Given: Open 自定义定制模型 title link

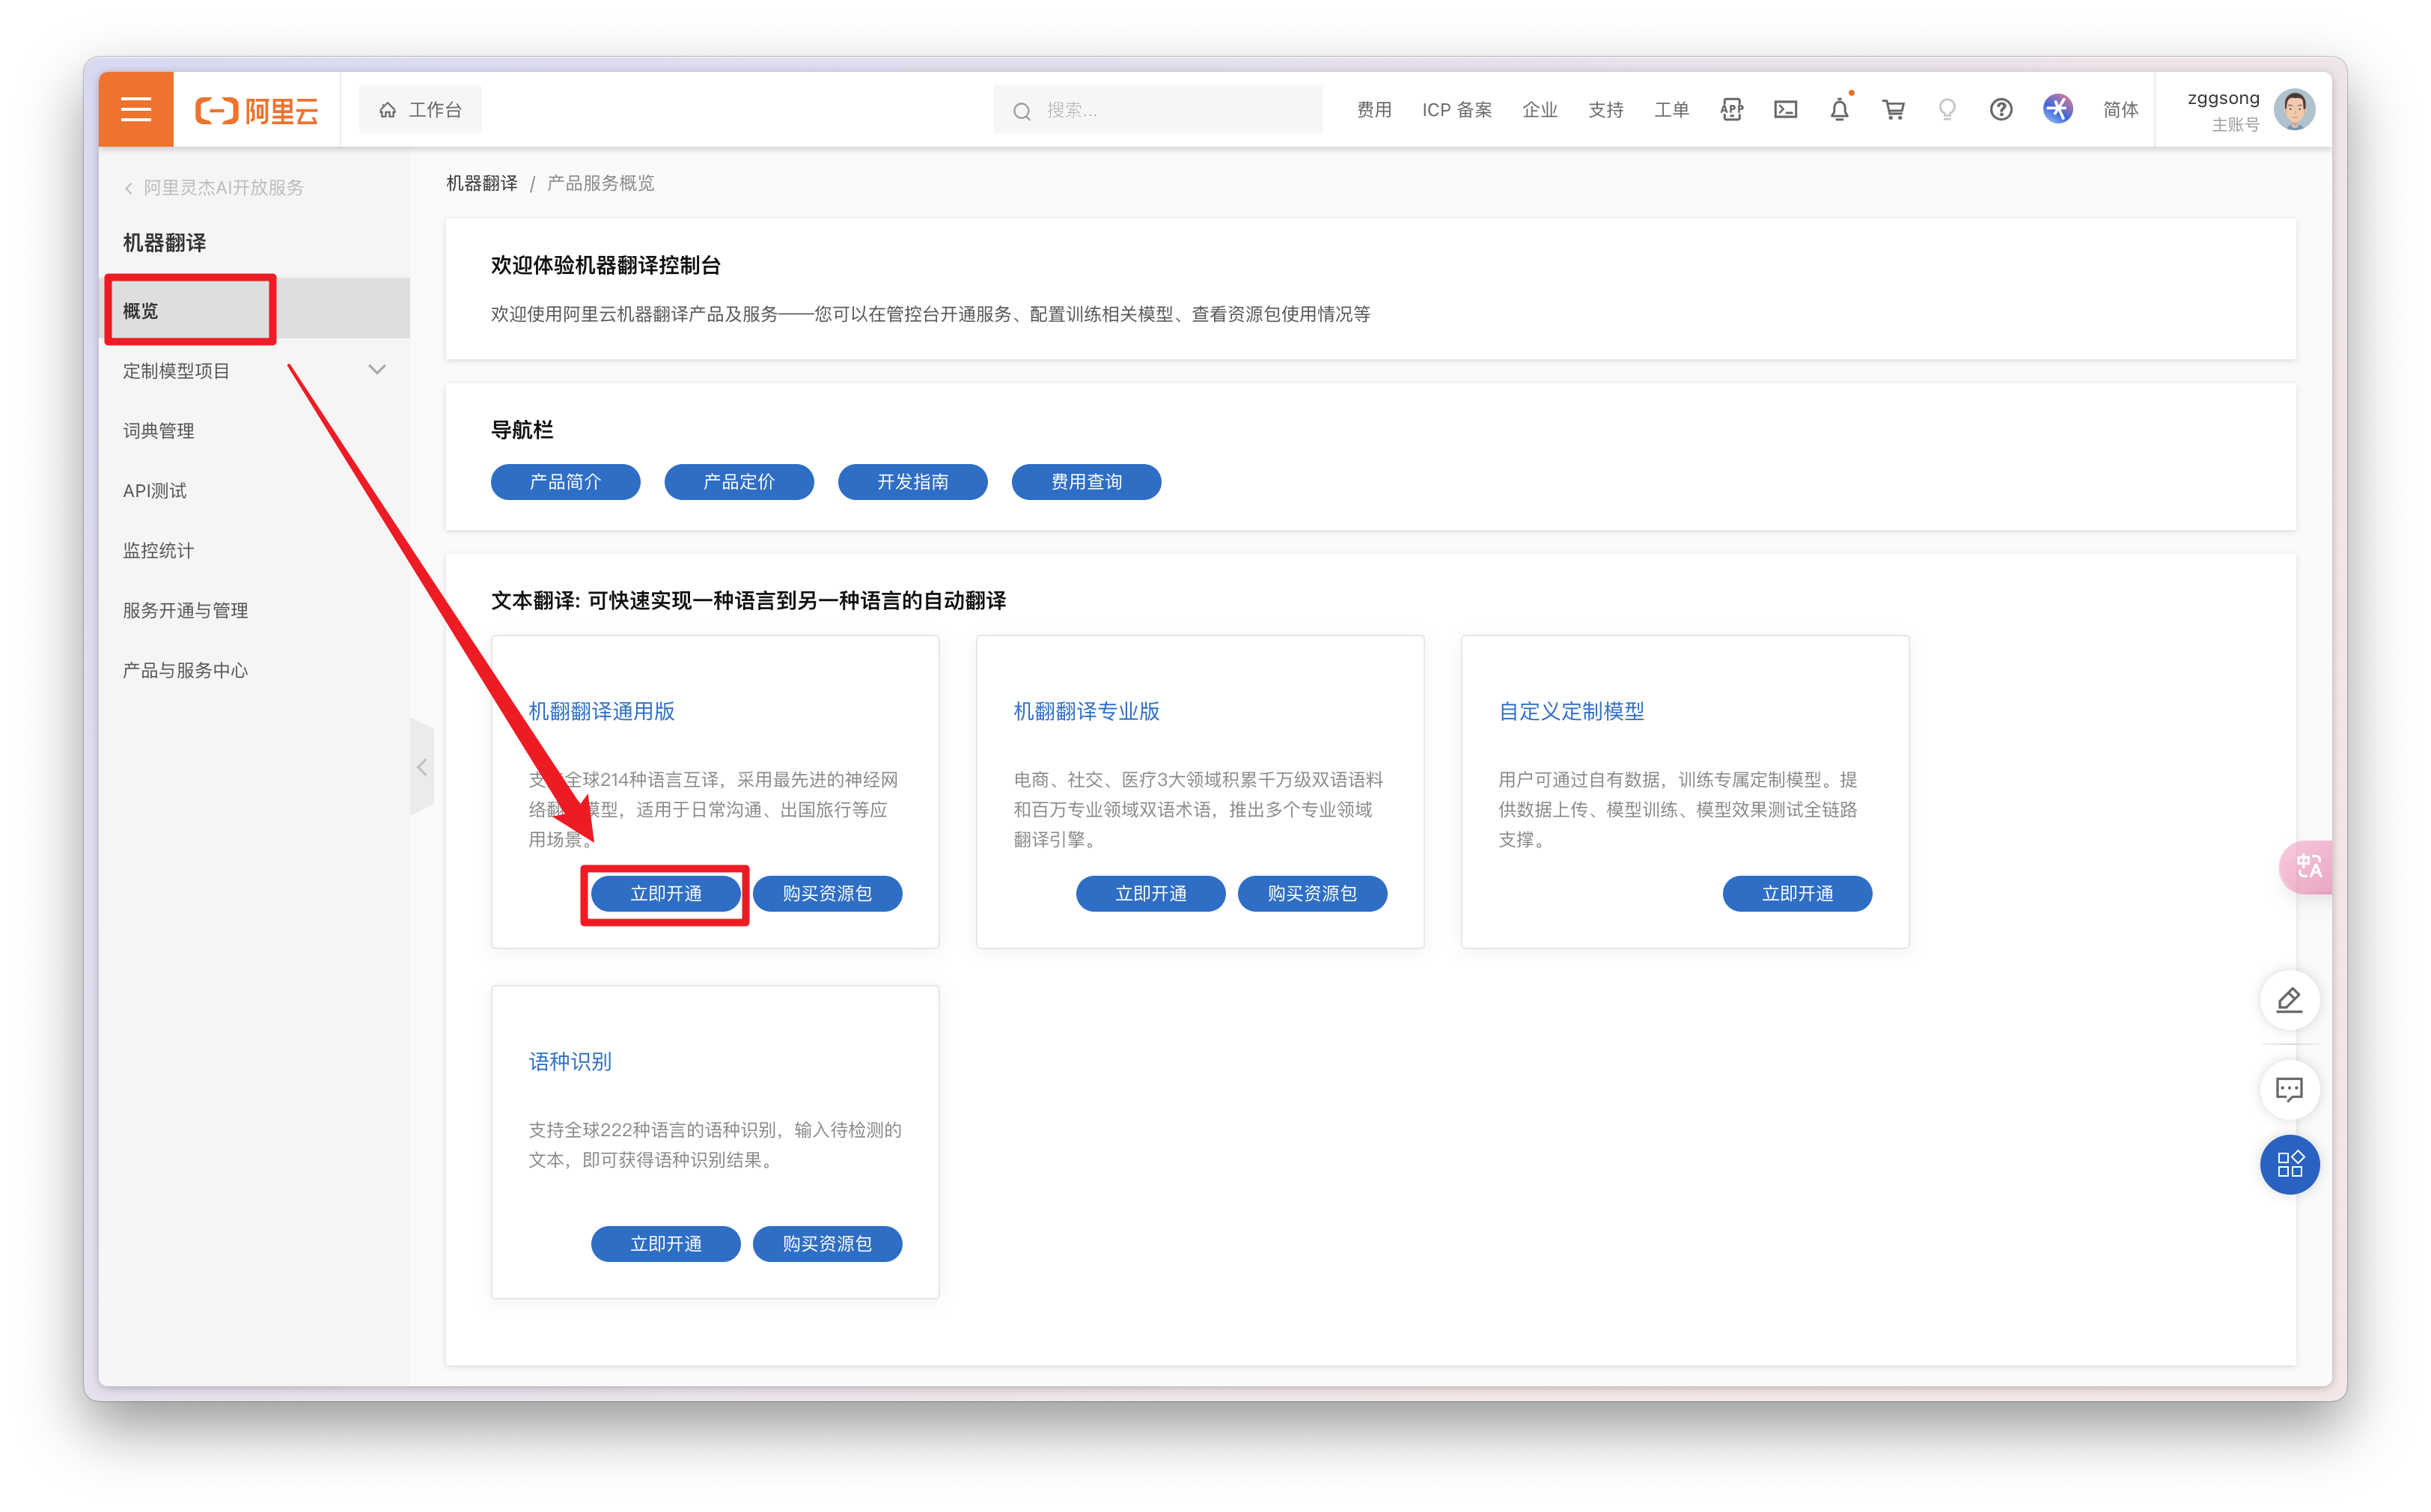Looking at the screenshot, I should pos(1572,711).
